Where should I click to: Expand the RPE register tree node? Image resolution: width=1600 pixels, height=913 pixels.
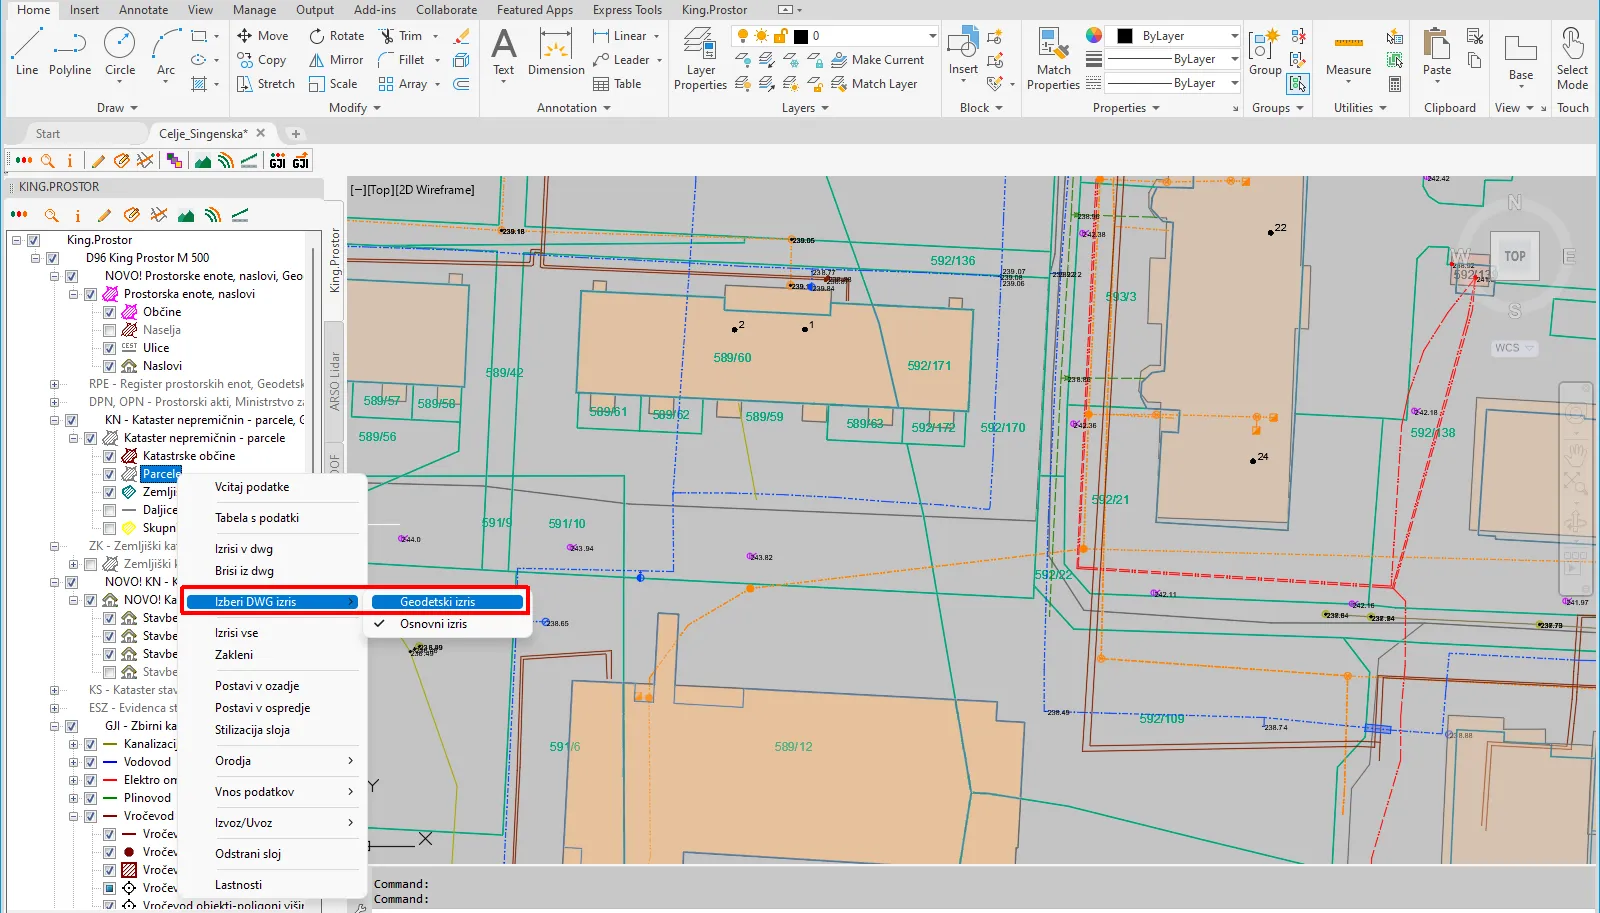[x=54, y=384]
